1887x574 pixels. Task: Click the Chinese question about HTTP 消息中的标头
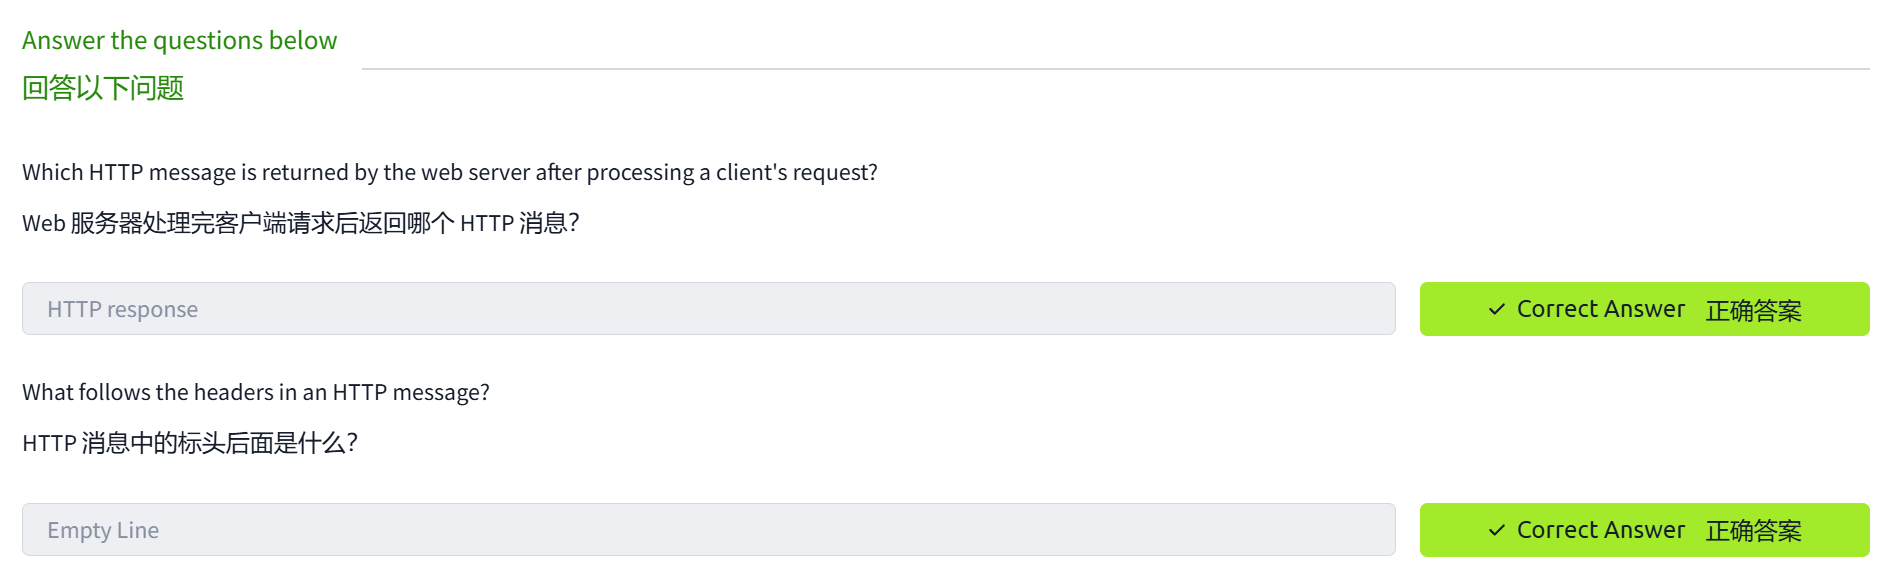point(190,443)
